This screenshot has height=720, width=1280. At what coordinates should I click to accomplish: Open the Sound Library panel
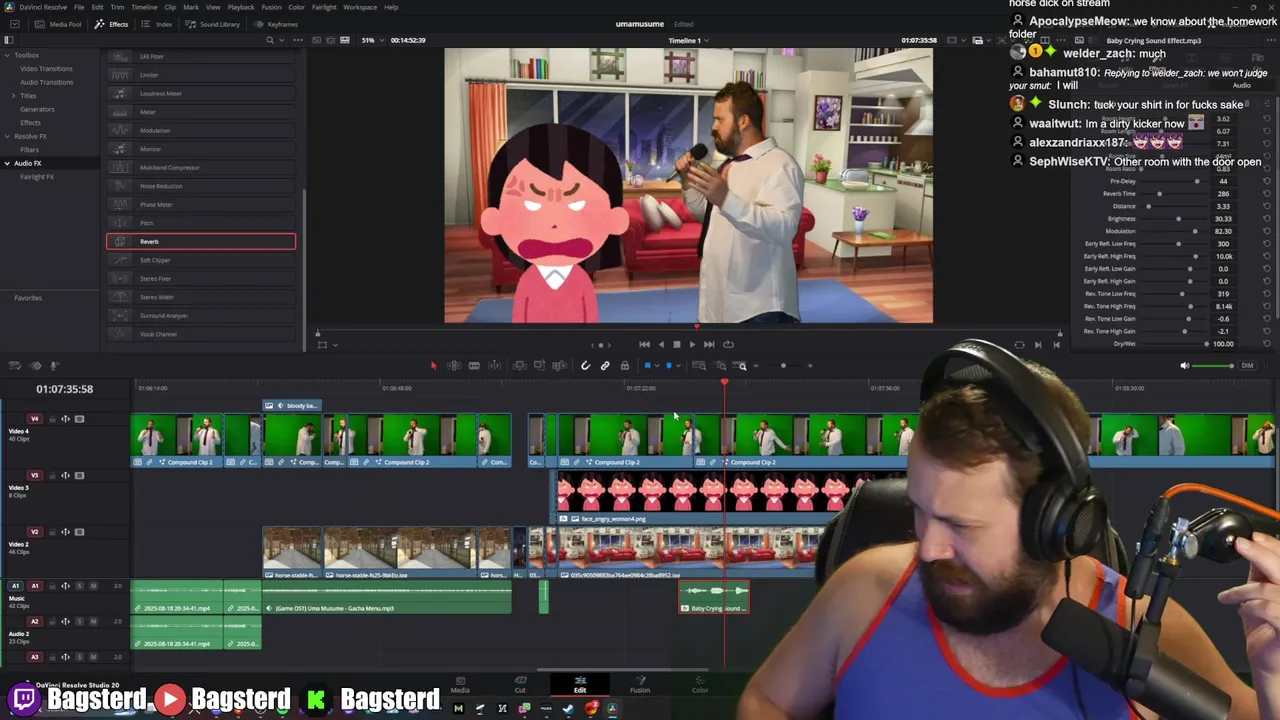213,24
